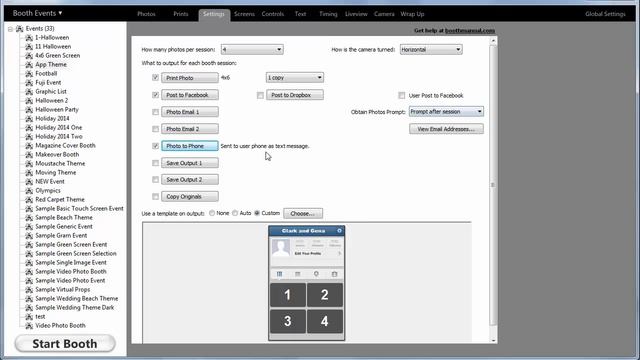
Task: Click the Magazine Cover Booth icon
Action: tap(29, 146)
